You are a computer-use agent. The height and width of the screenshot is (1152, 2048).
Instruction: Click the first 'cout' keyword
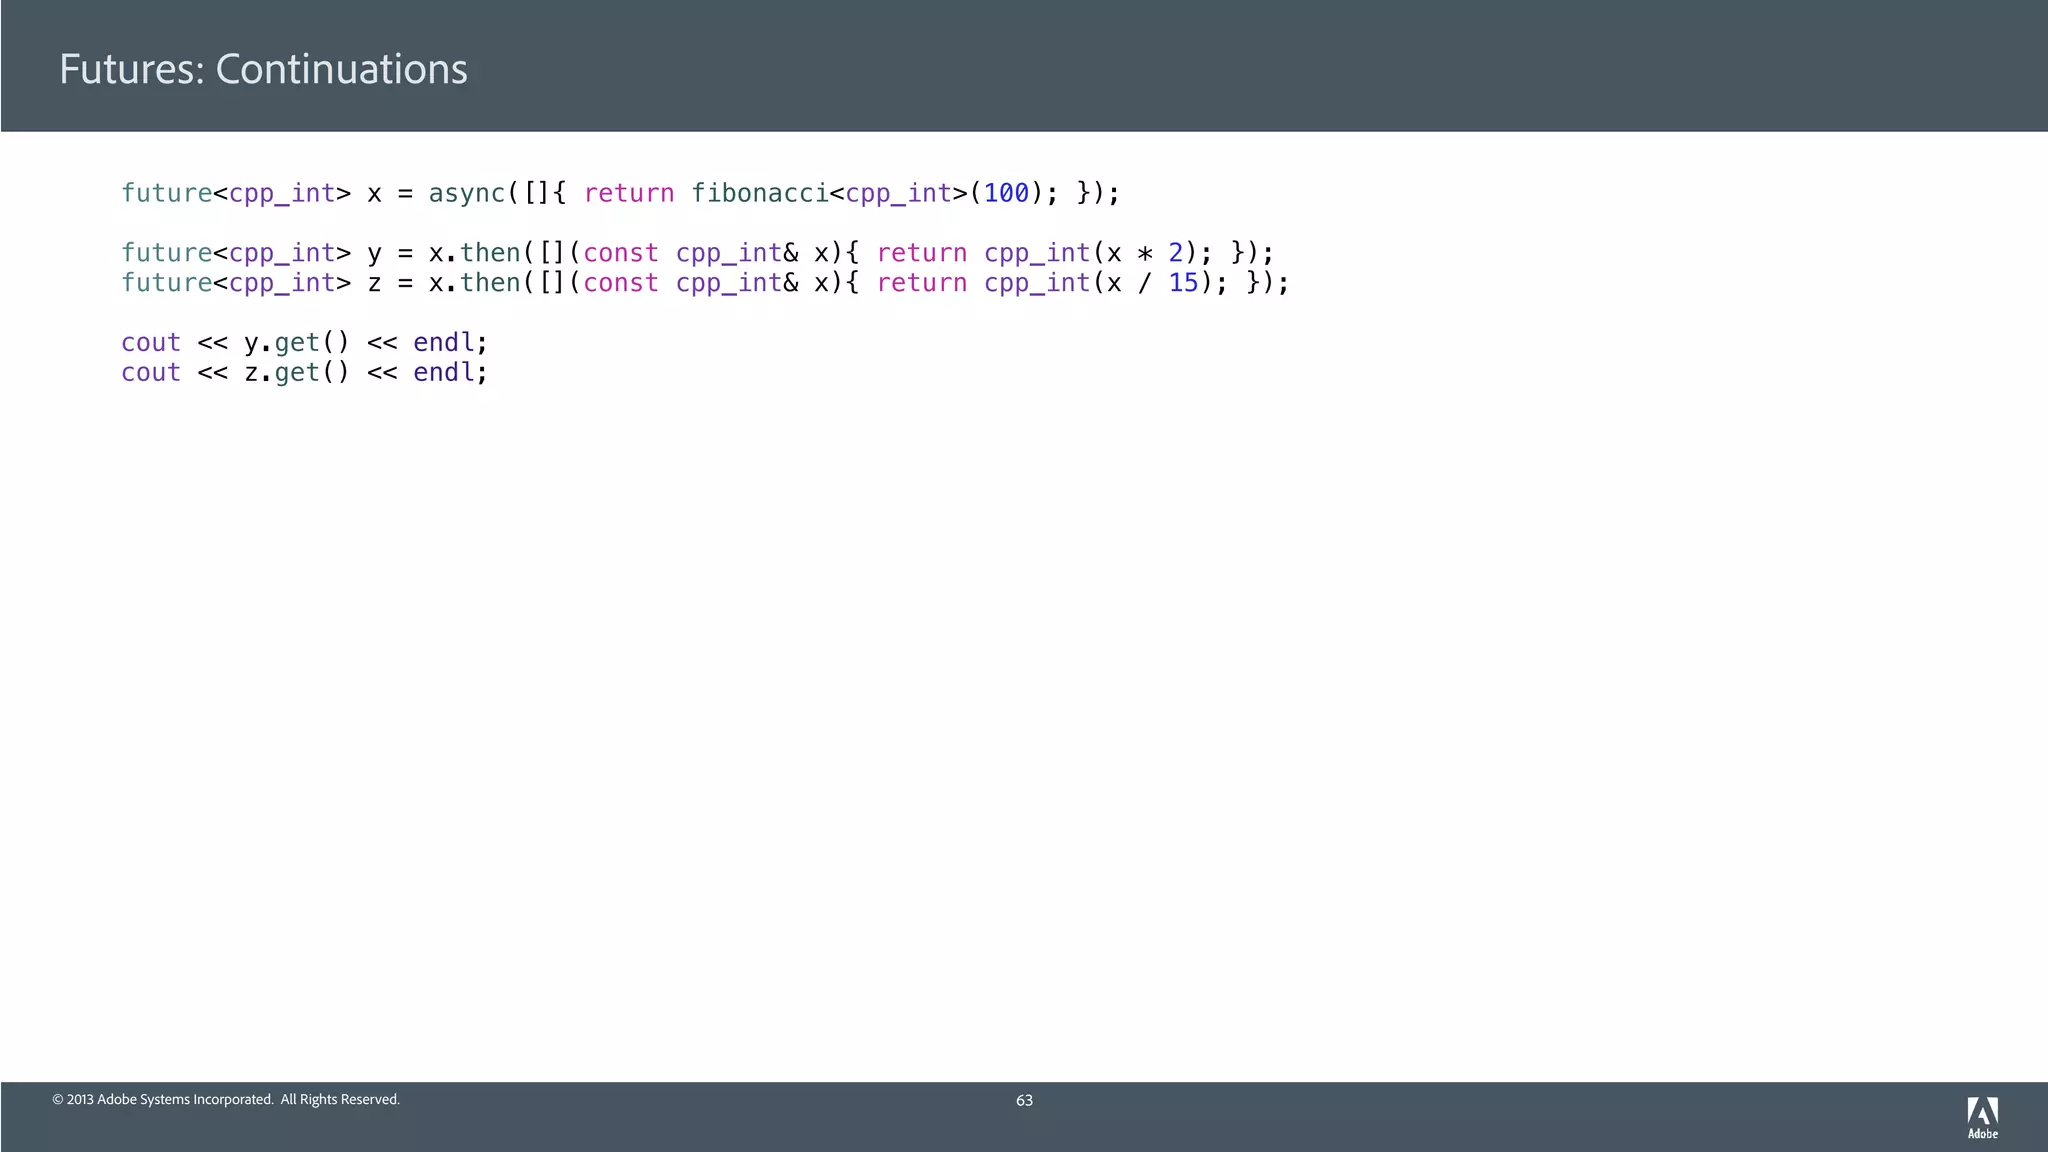click(151, 343)
